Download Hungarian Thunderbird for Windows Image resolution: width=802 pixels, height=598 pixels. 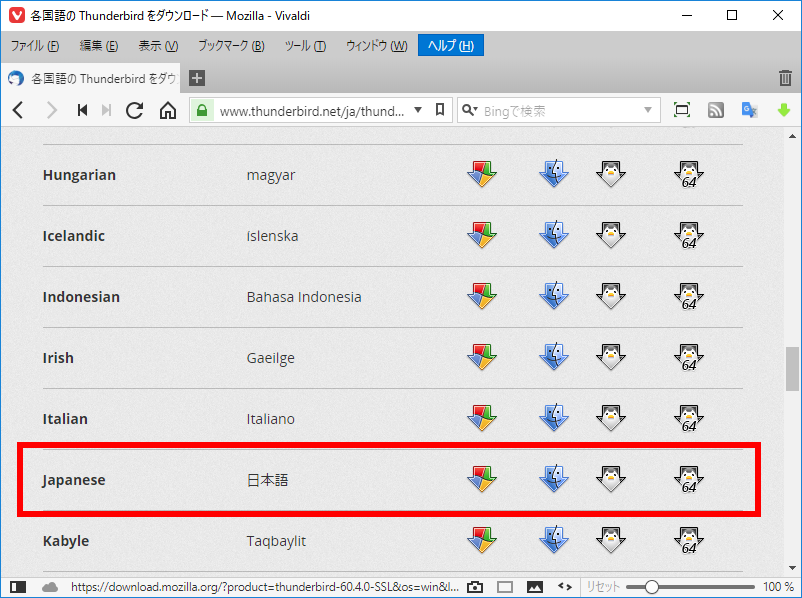(x=482, y=174)
